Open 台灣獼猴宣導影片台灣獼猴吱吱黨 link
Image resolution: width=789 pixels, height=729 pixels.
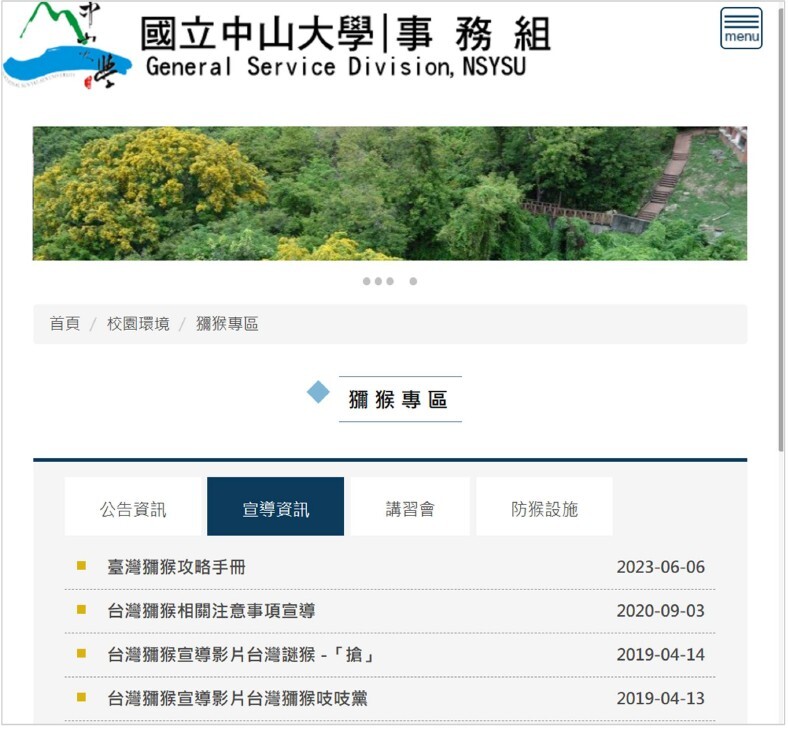[x=237, y=698]
